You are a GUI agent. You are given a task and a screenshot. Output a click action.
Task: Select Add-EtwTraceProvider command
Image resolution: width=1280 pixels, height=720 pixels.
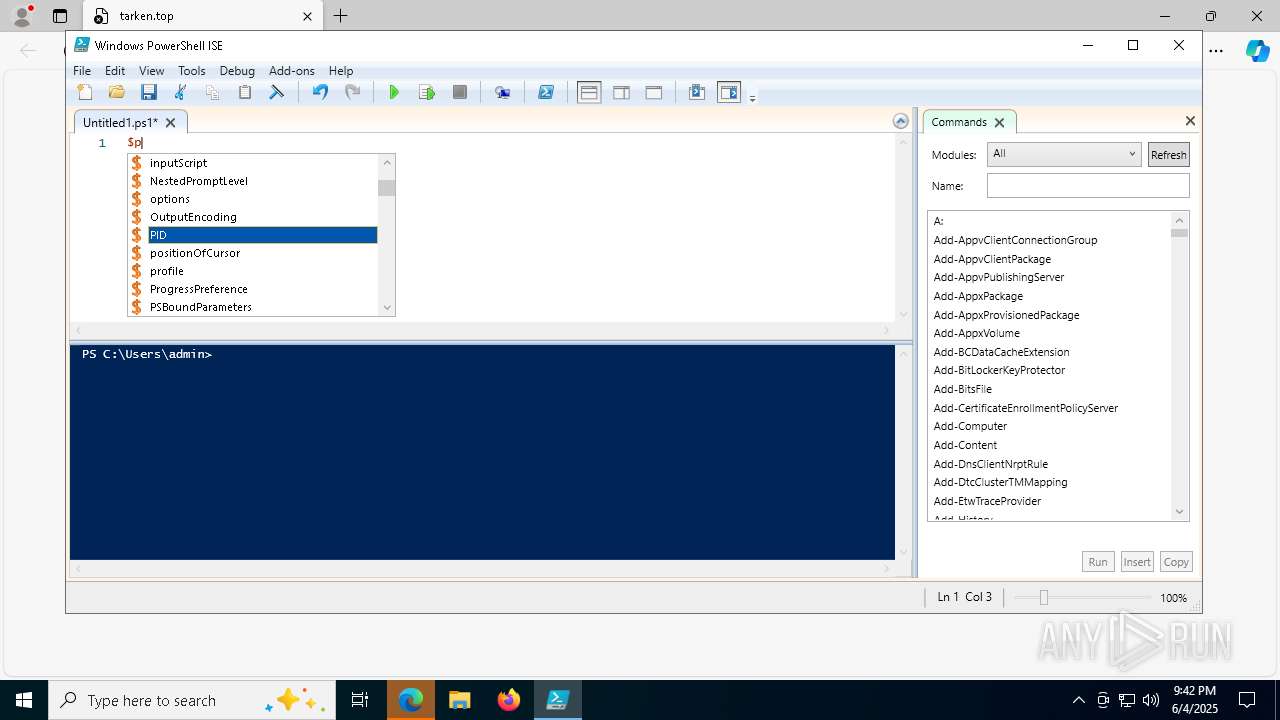987,501
